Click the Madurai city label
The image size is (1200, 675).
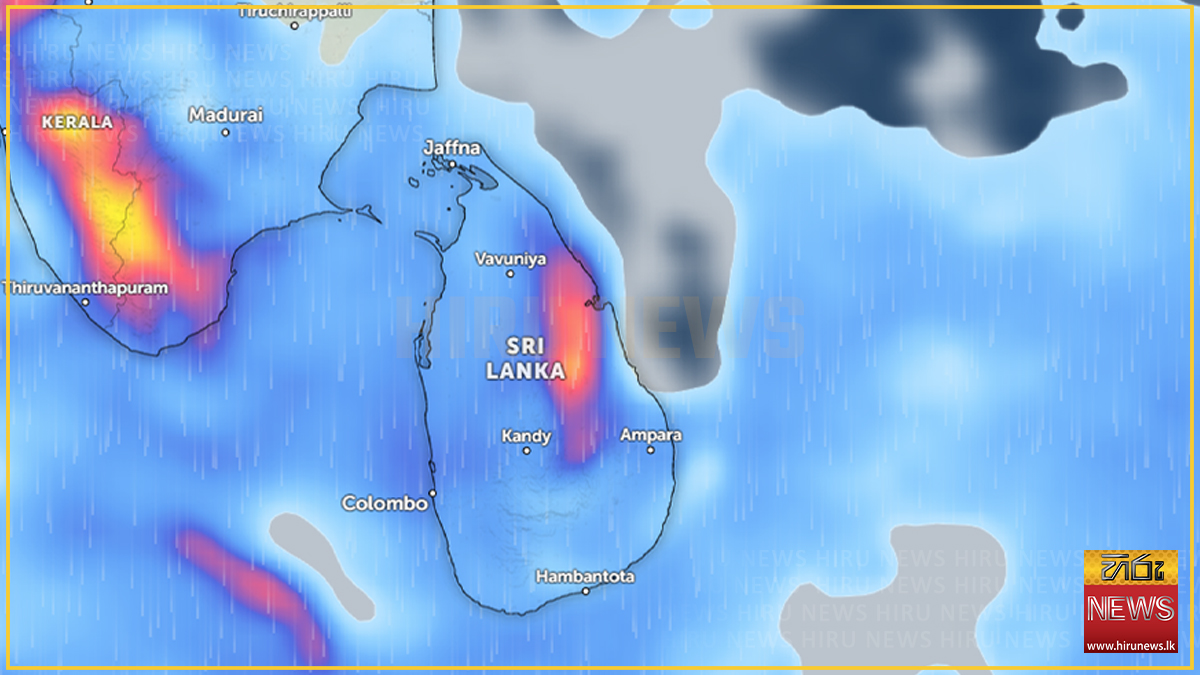point(226,115)
